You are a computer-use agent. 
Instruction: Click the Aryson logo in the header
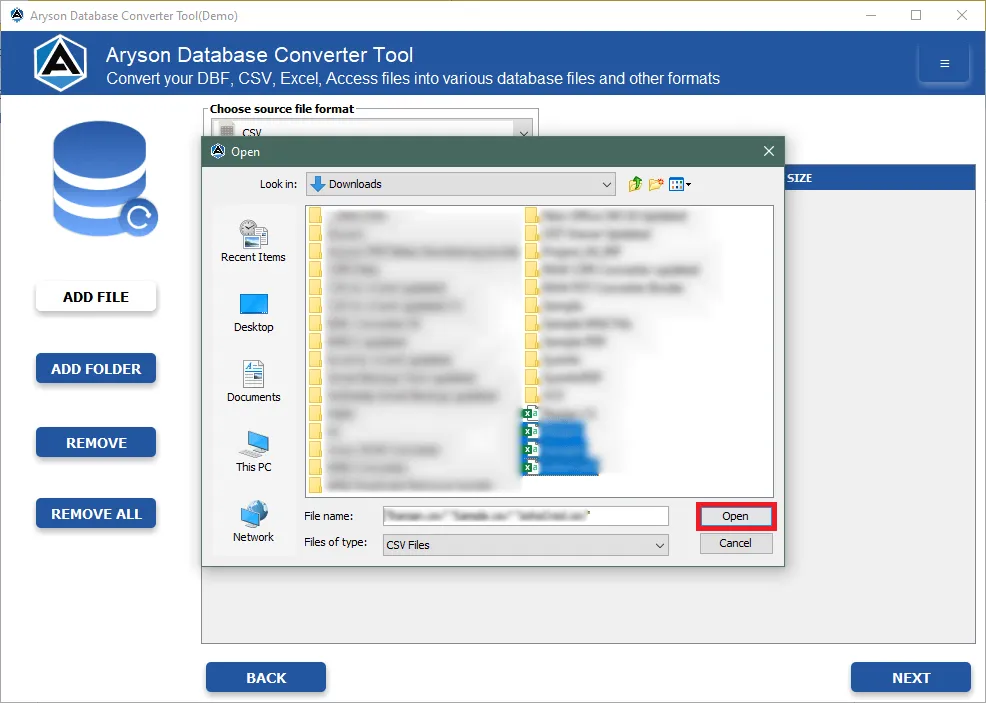60,63
